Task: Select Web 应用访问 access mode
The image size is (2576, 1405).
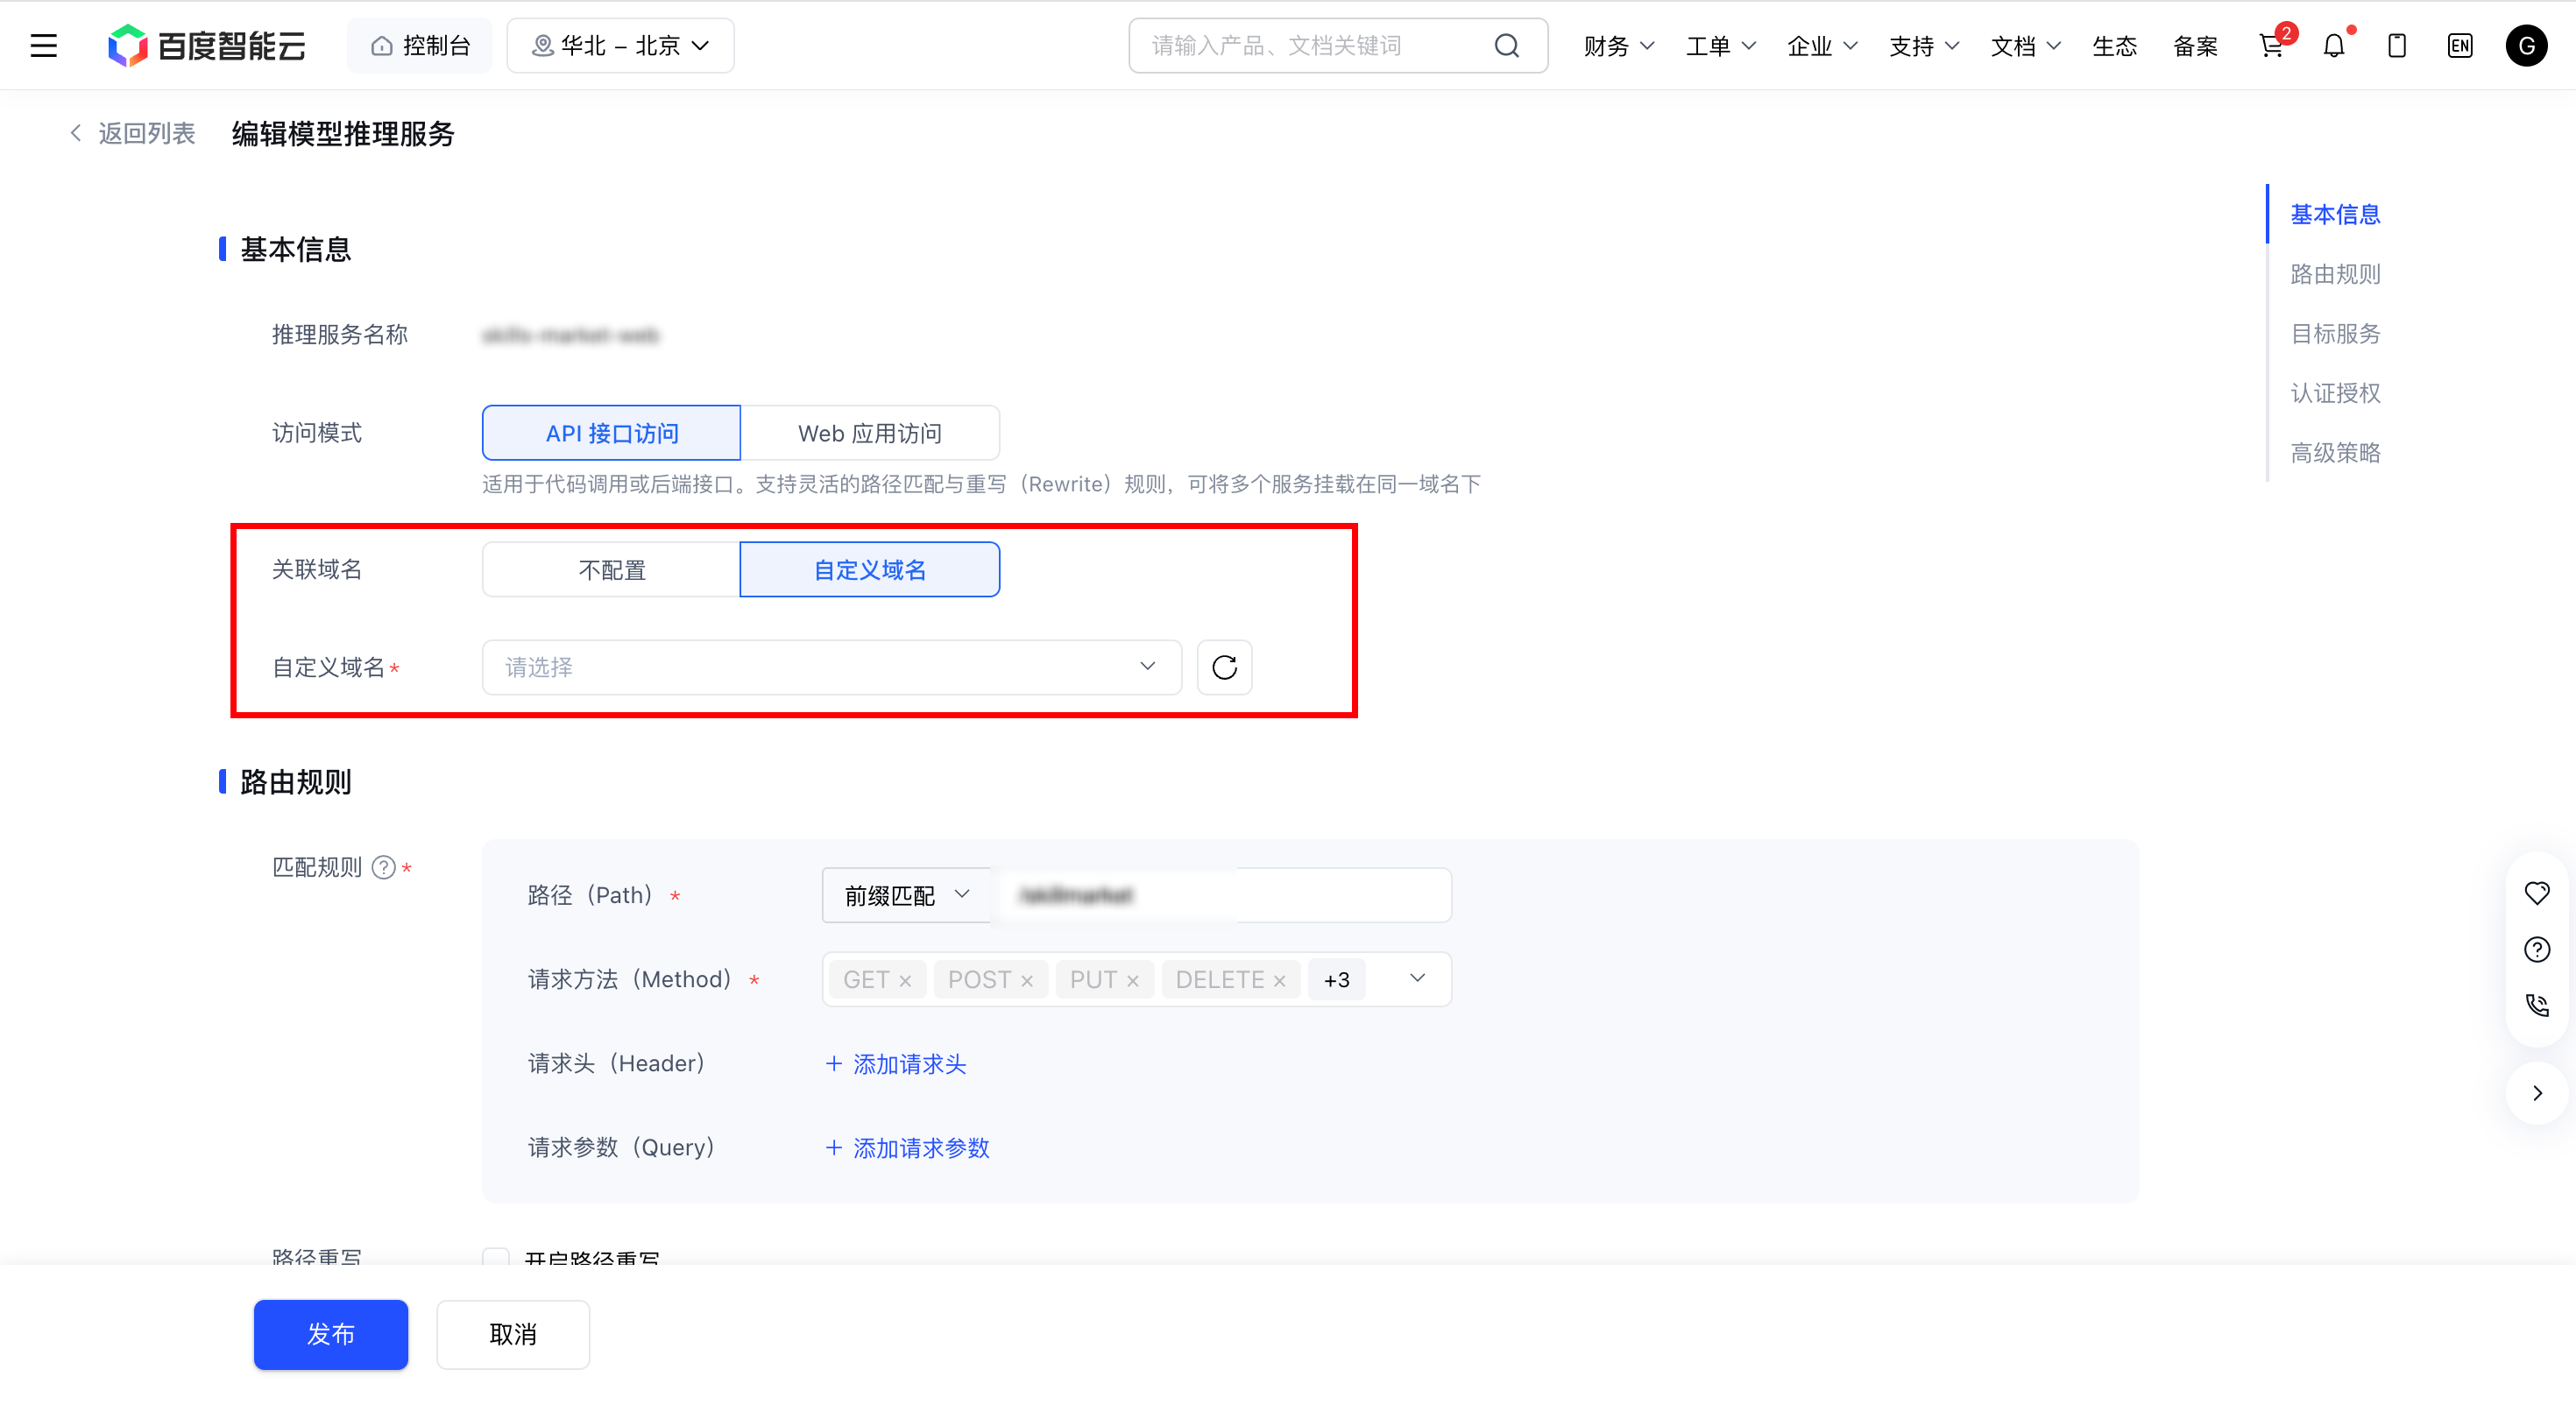Action: pyautogui.click(x=869, y=433)
